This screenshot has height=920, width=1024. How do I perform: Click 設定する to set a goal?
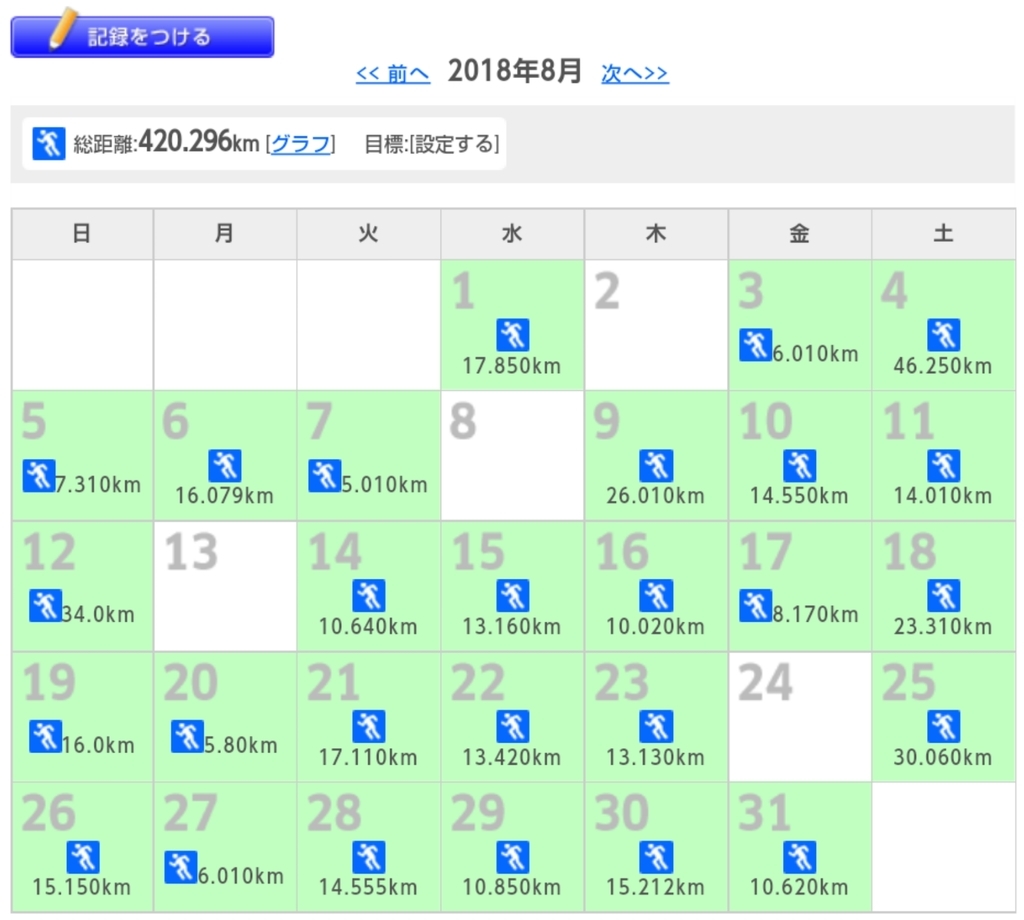[454, 144]
